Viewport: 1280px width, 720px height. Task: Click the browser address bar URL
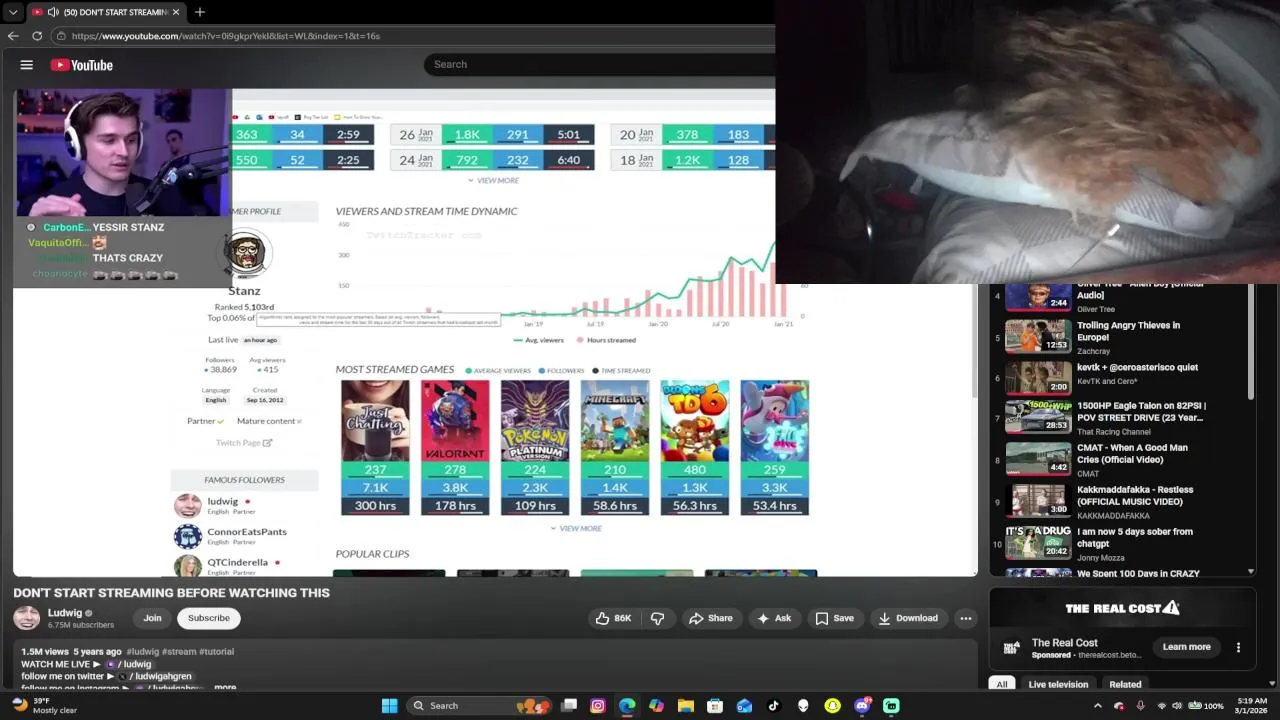(226, 36)
